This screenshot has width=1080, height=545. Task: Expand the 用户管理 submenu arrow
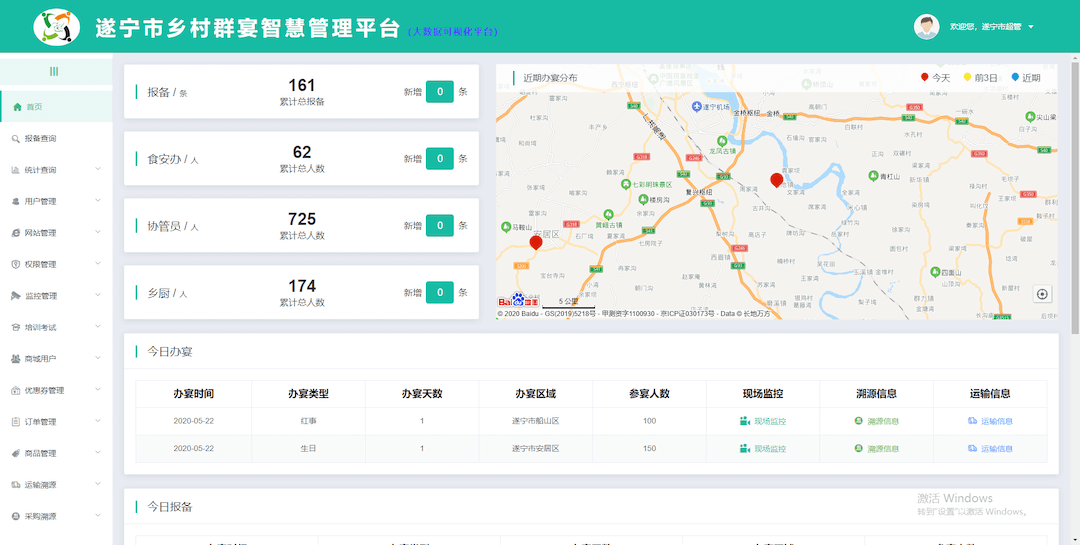(98, 201)
